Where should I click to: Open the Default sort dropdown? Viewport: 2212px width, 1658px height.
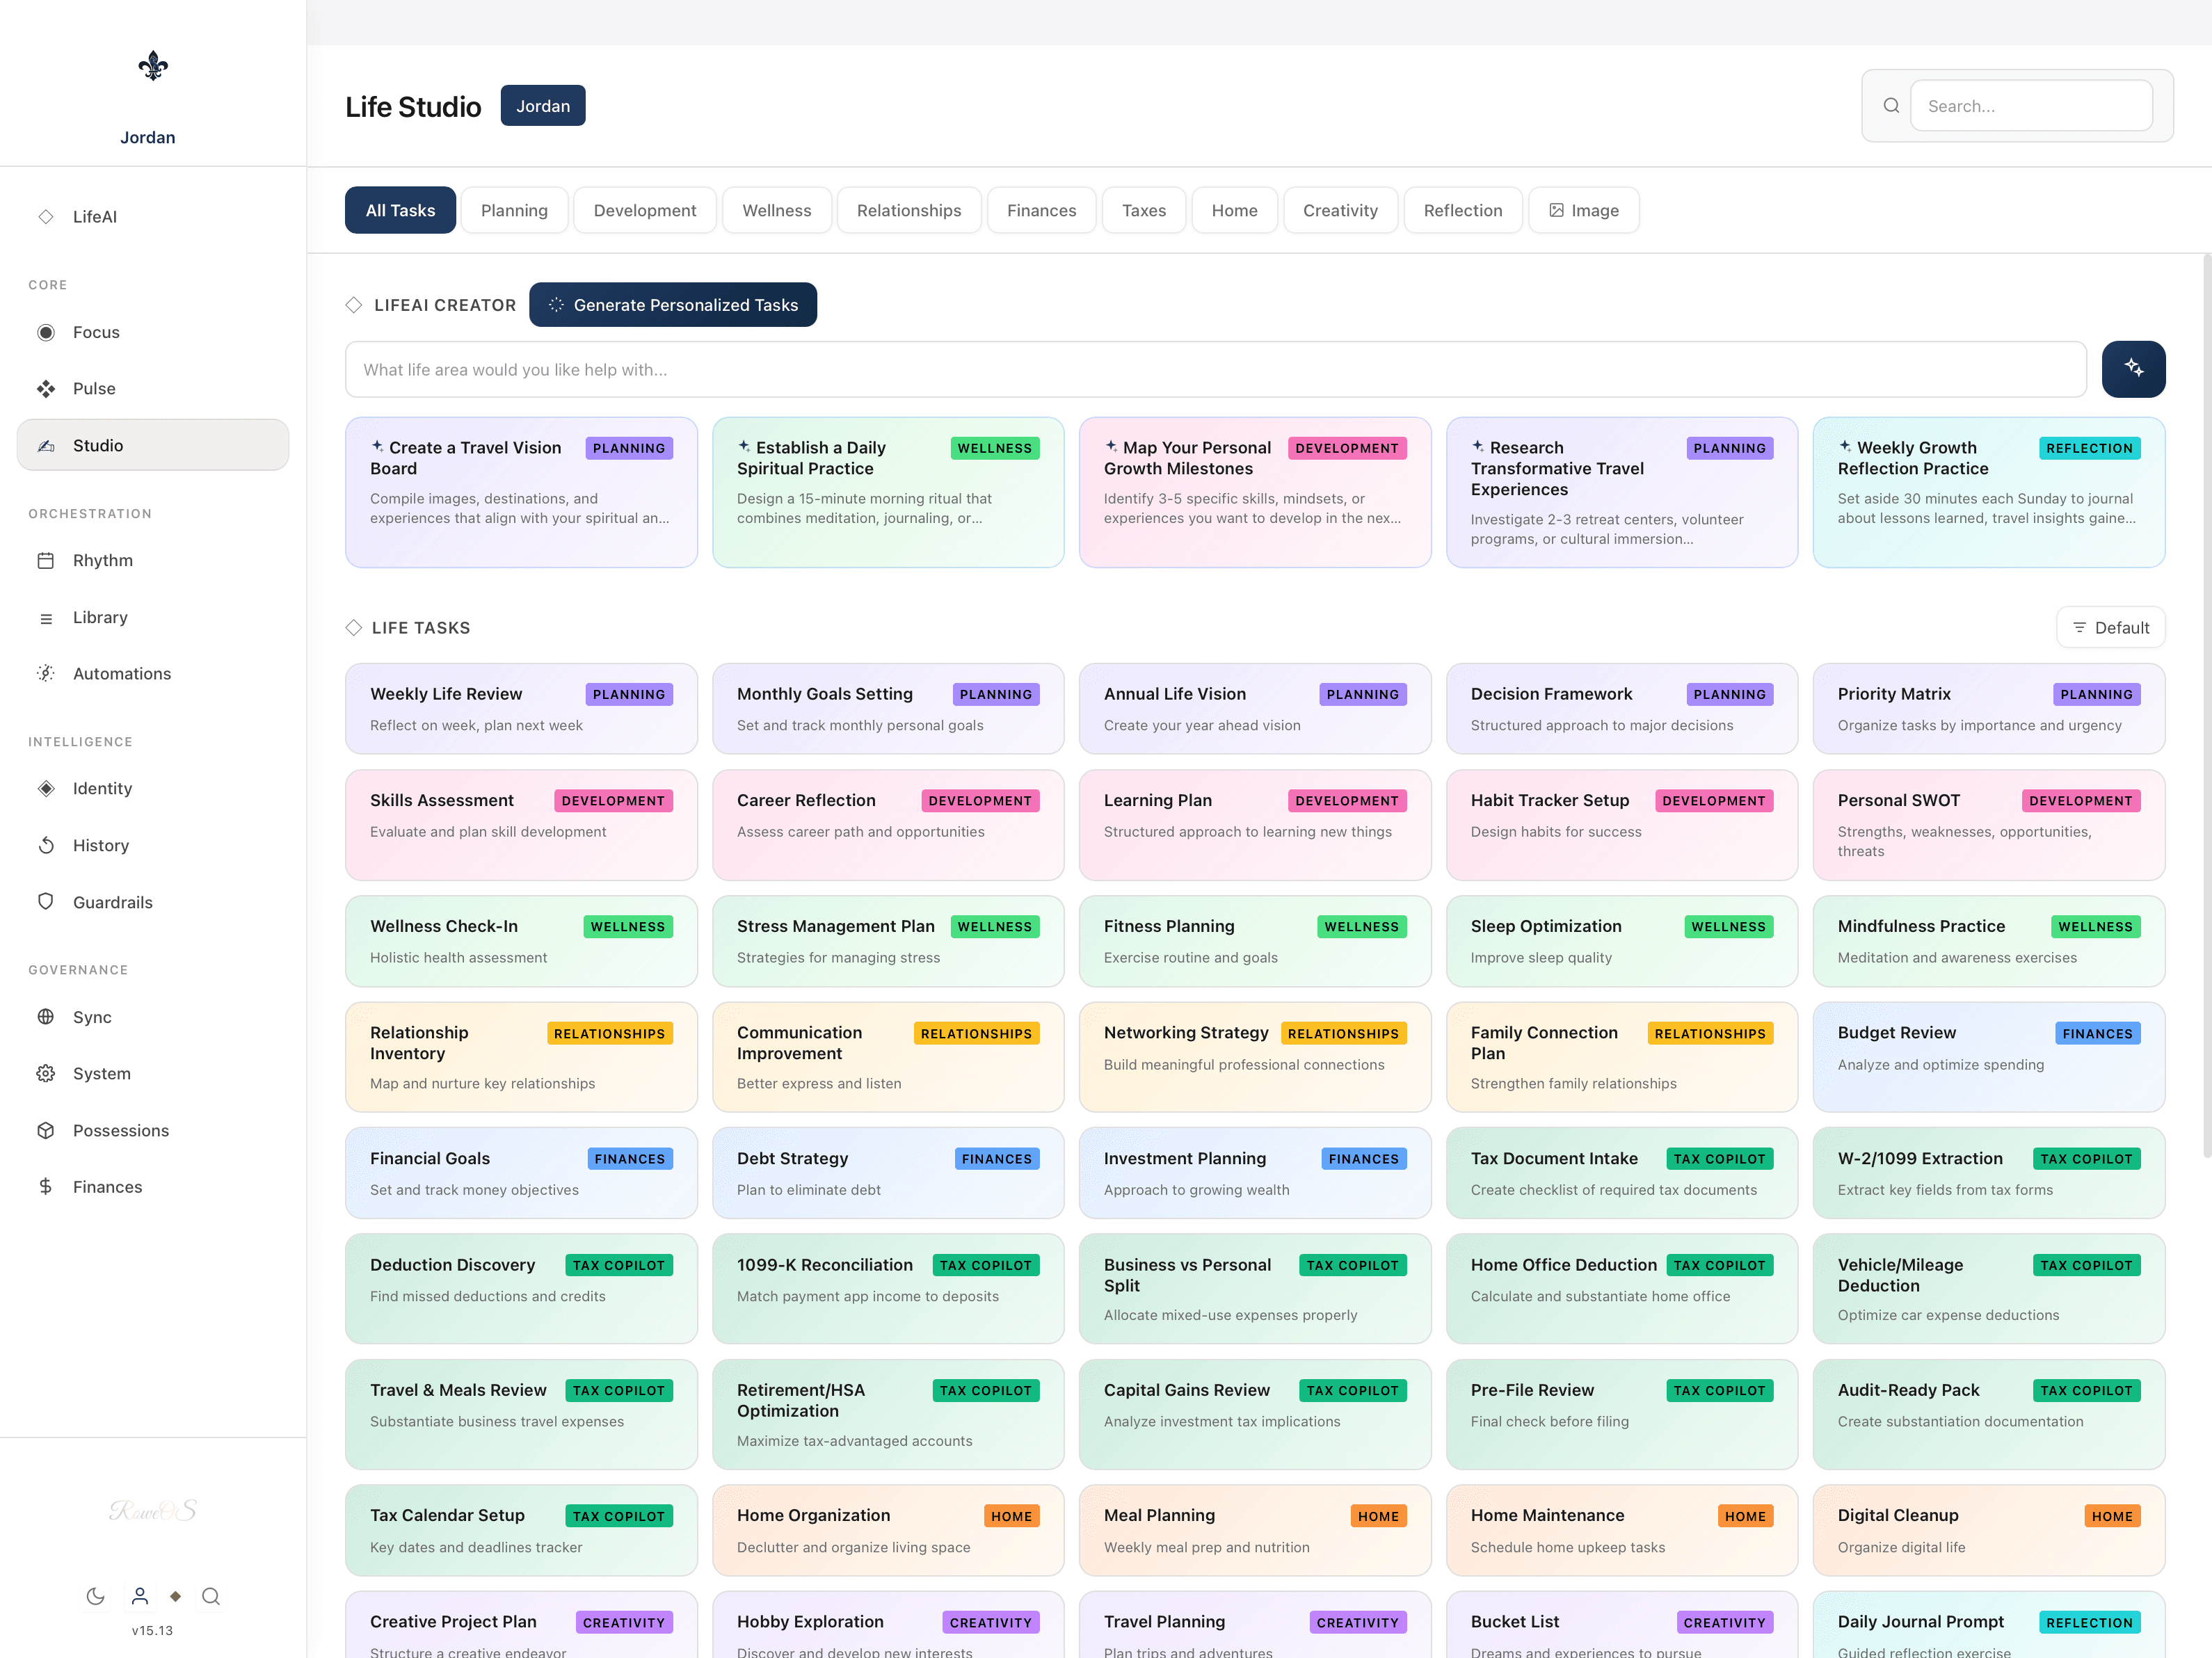tap(2110, 627)
